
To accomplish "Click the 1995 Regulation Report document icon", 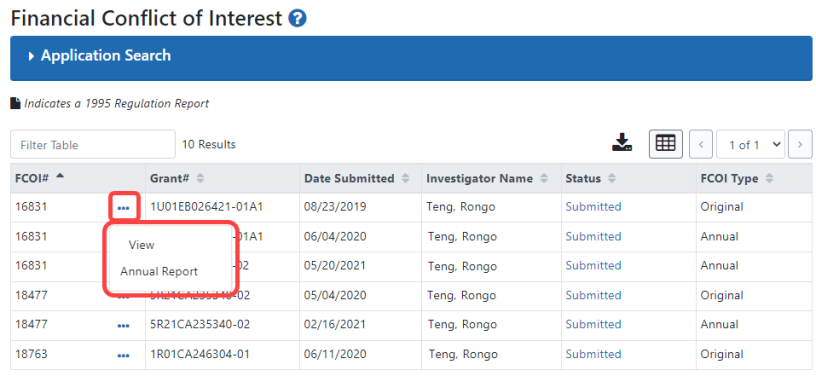I will (x=16, y=103).
